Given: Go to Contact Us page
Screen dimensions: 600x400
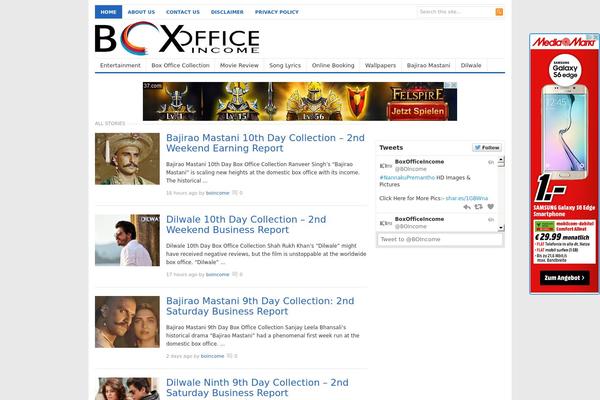Looking at the screenshot, I should pos(183,12).
